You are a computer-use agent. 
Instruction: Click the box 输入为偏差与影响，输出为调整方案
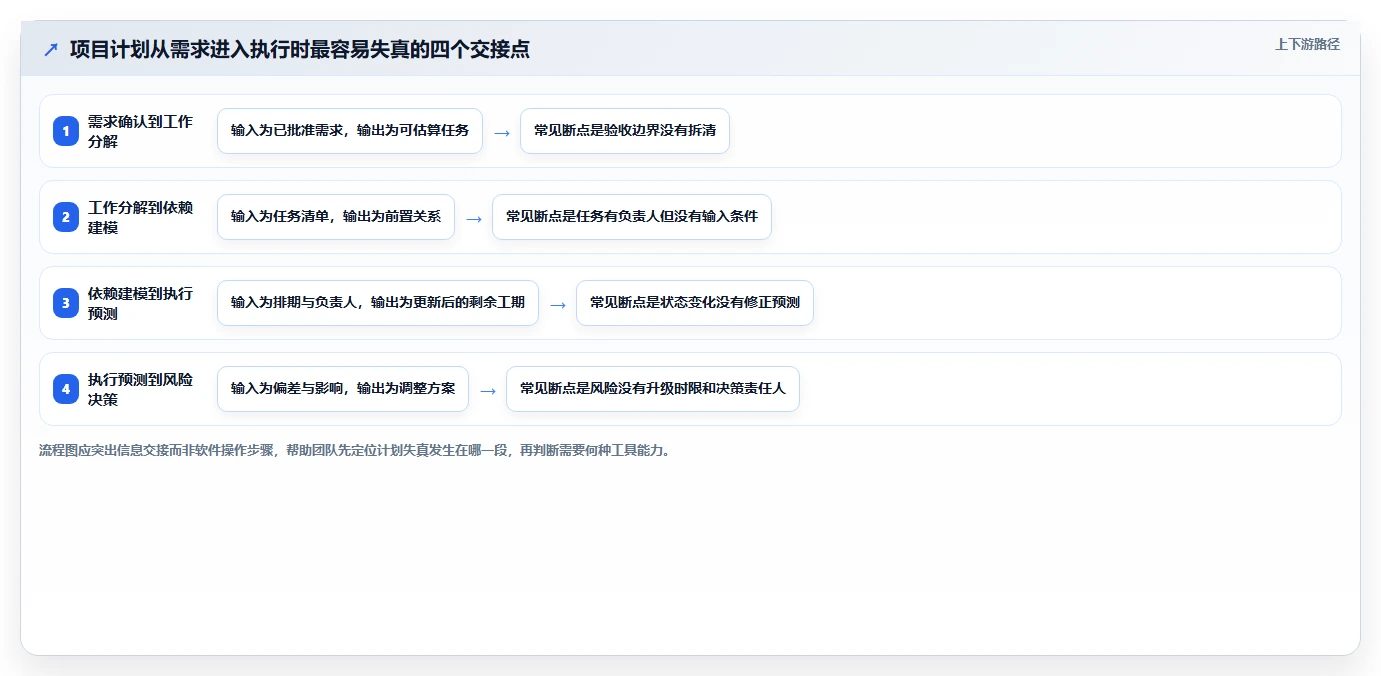pyautogui.click(x=343, y=389)
